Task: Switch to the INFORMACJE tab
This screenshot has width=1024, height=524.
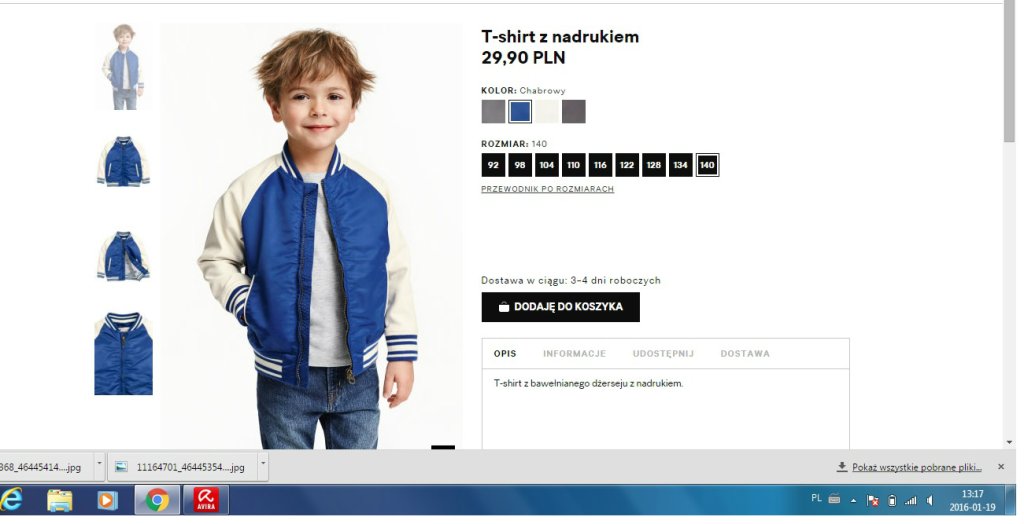Action: pos(574,353)
